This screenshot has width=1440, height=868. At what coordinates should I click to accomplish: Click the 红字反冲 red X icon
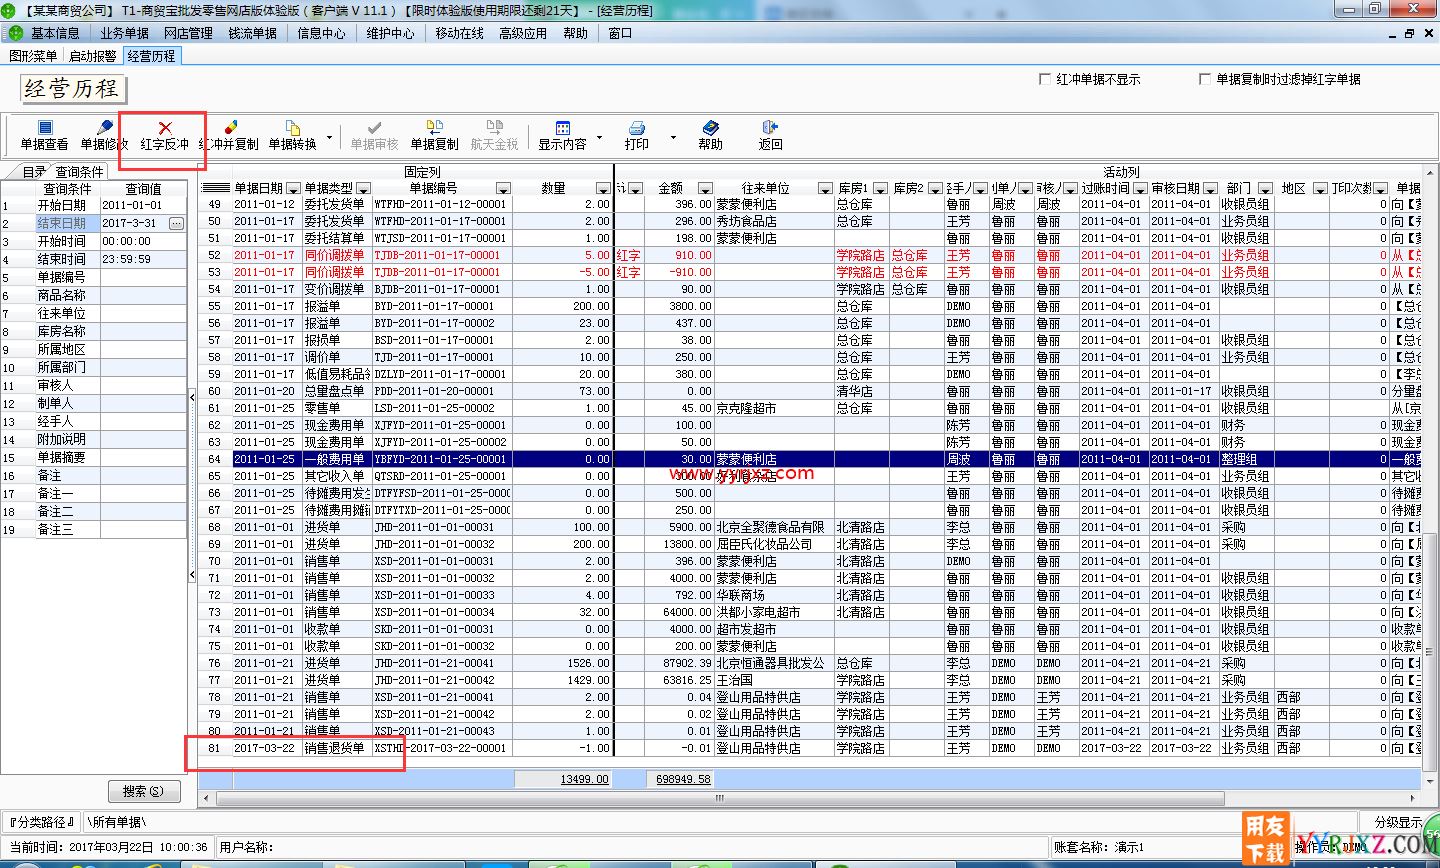[165, 128]
